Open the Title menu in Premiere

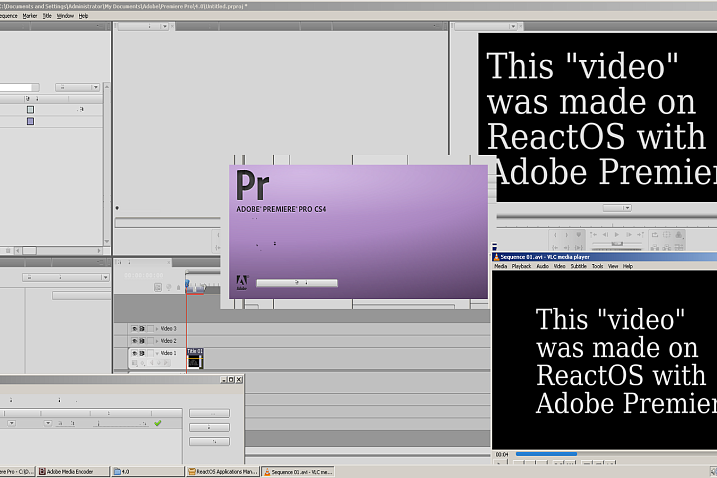pos(47,16)
